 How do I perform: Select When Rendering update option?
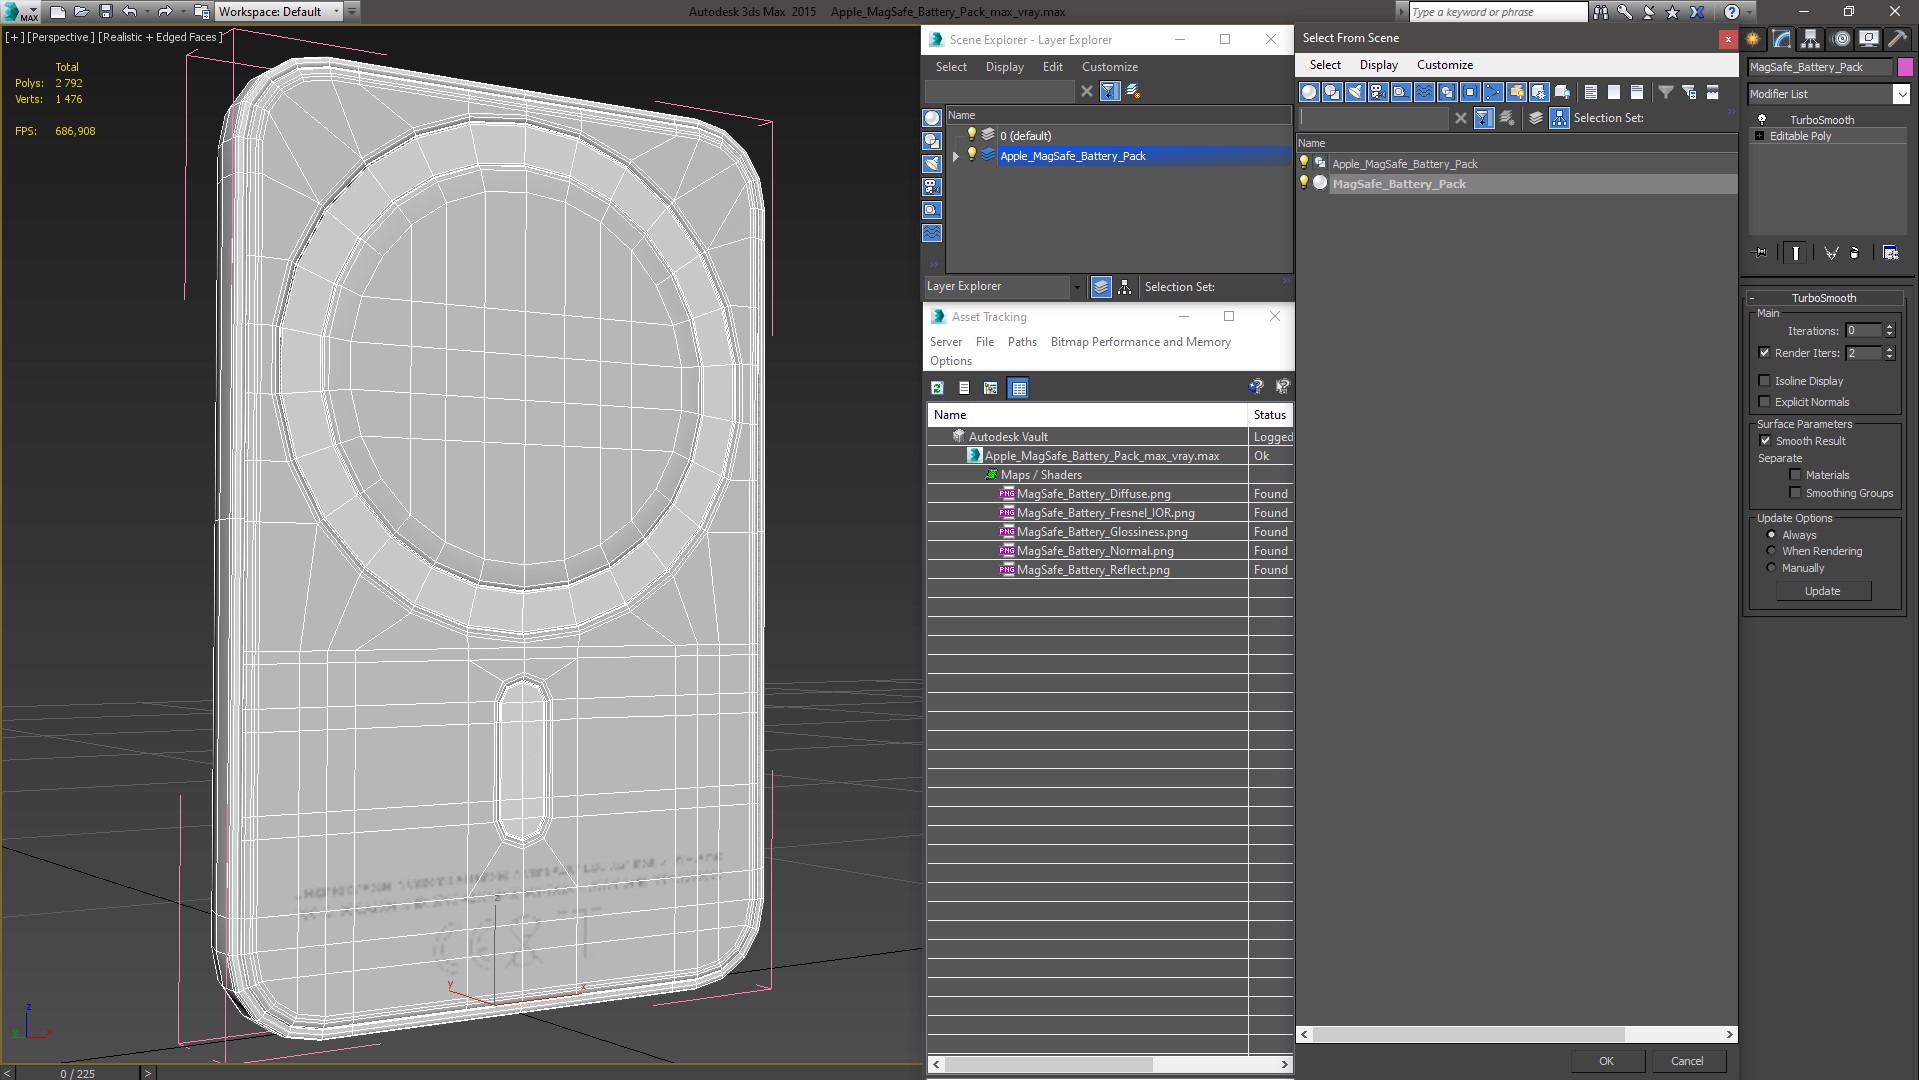(1771, 551)
